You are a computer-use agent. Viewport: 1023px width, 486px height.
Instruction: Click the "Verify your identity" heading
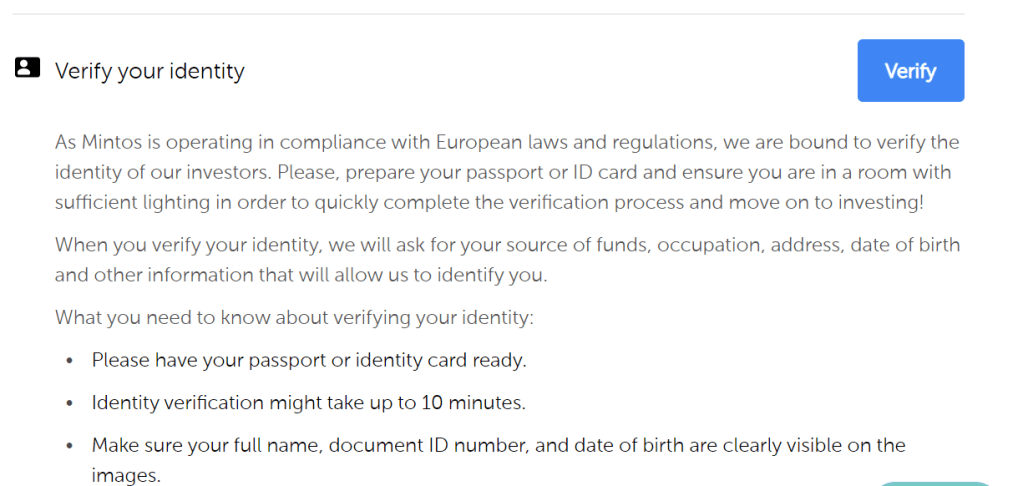click(x=150, y=71)
